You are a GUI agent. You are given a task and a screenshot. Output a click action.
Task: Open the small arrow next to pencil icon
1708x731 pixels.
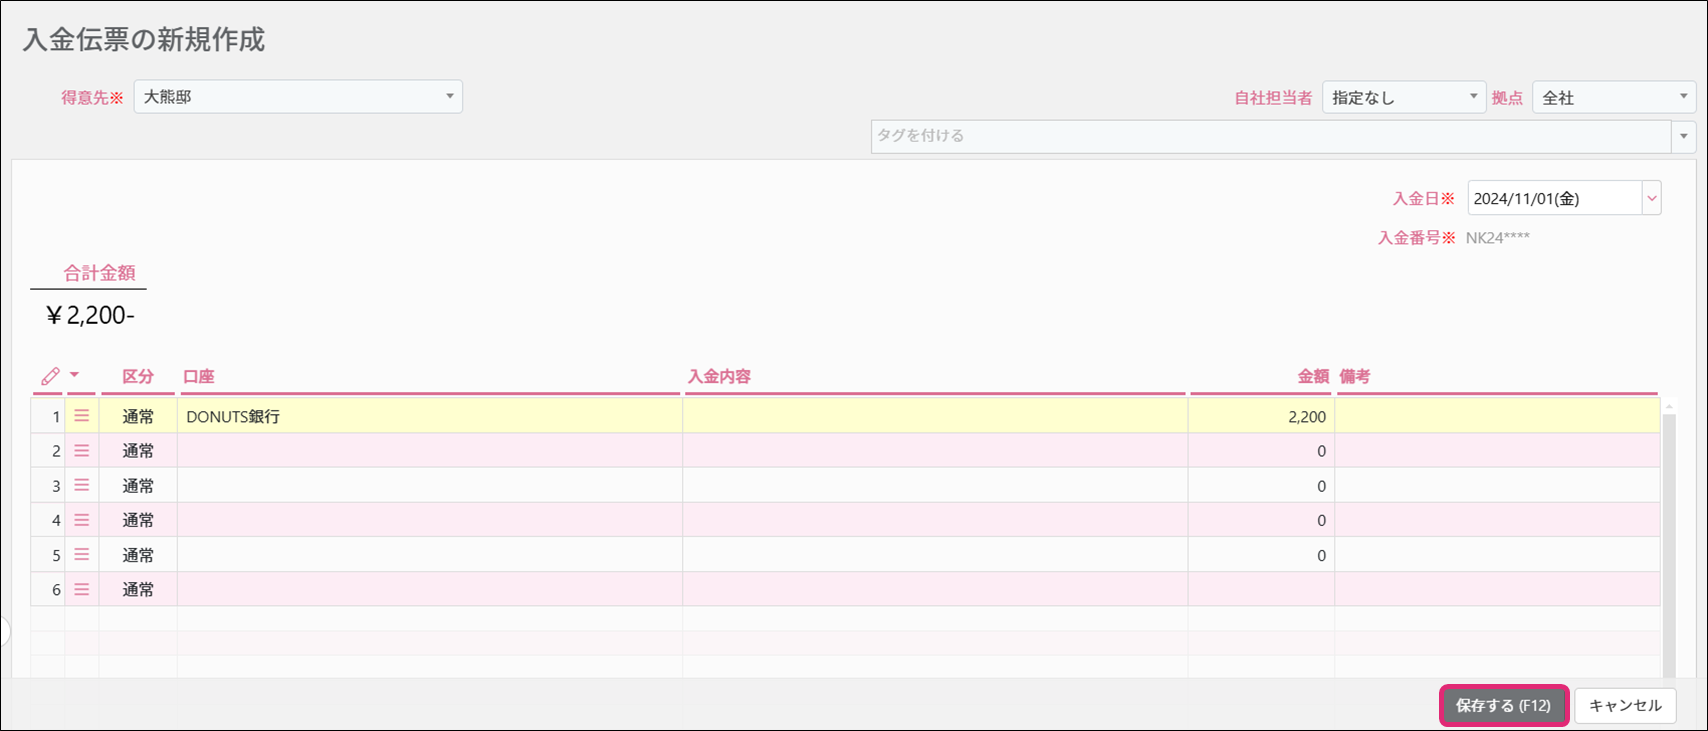[74, 375]
